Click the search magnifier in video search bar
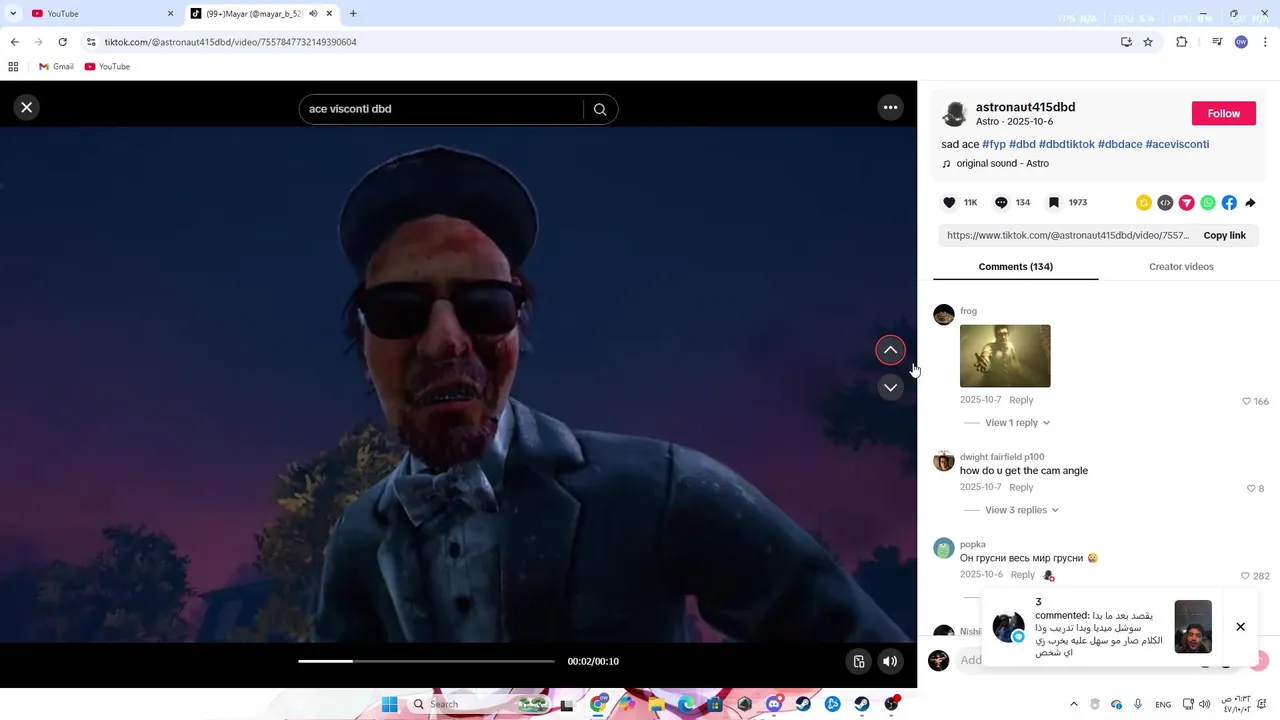This screenshot has height=720, width=1280. coord(600,109)
